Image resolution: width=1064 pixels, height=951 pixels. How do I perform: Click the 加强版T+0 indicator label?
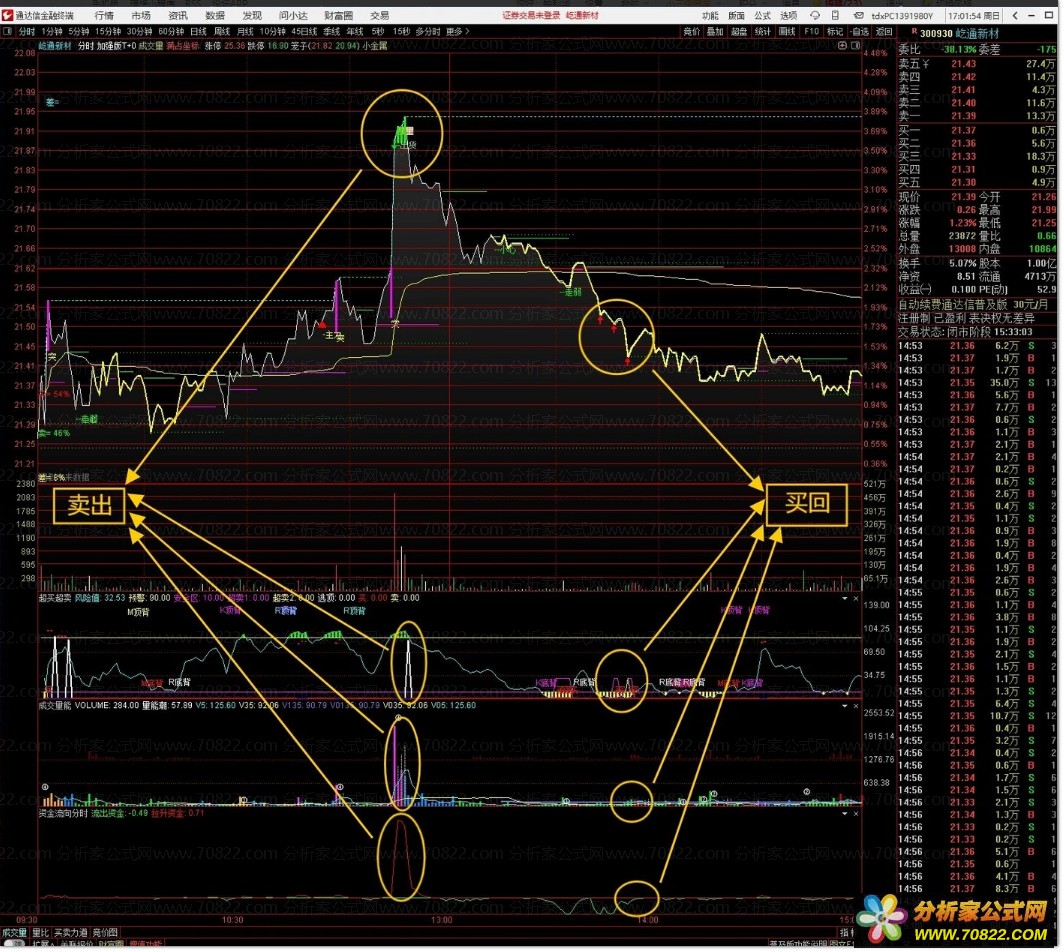pos(116,45)
